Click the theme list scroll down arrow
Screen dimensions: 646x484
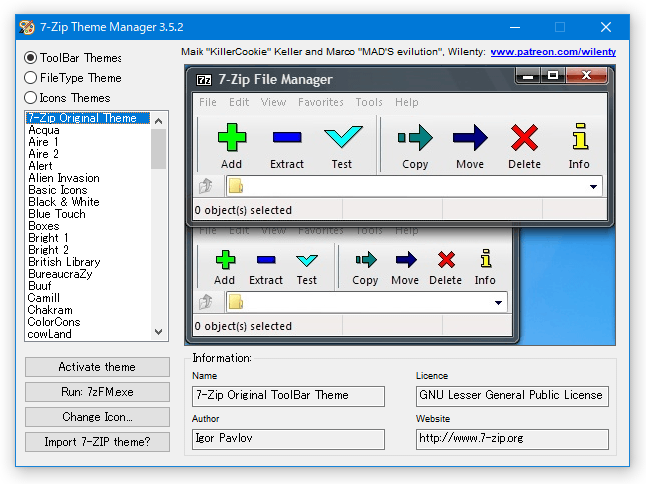point(159,332)
